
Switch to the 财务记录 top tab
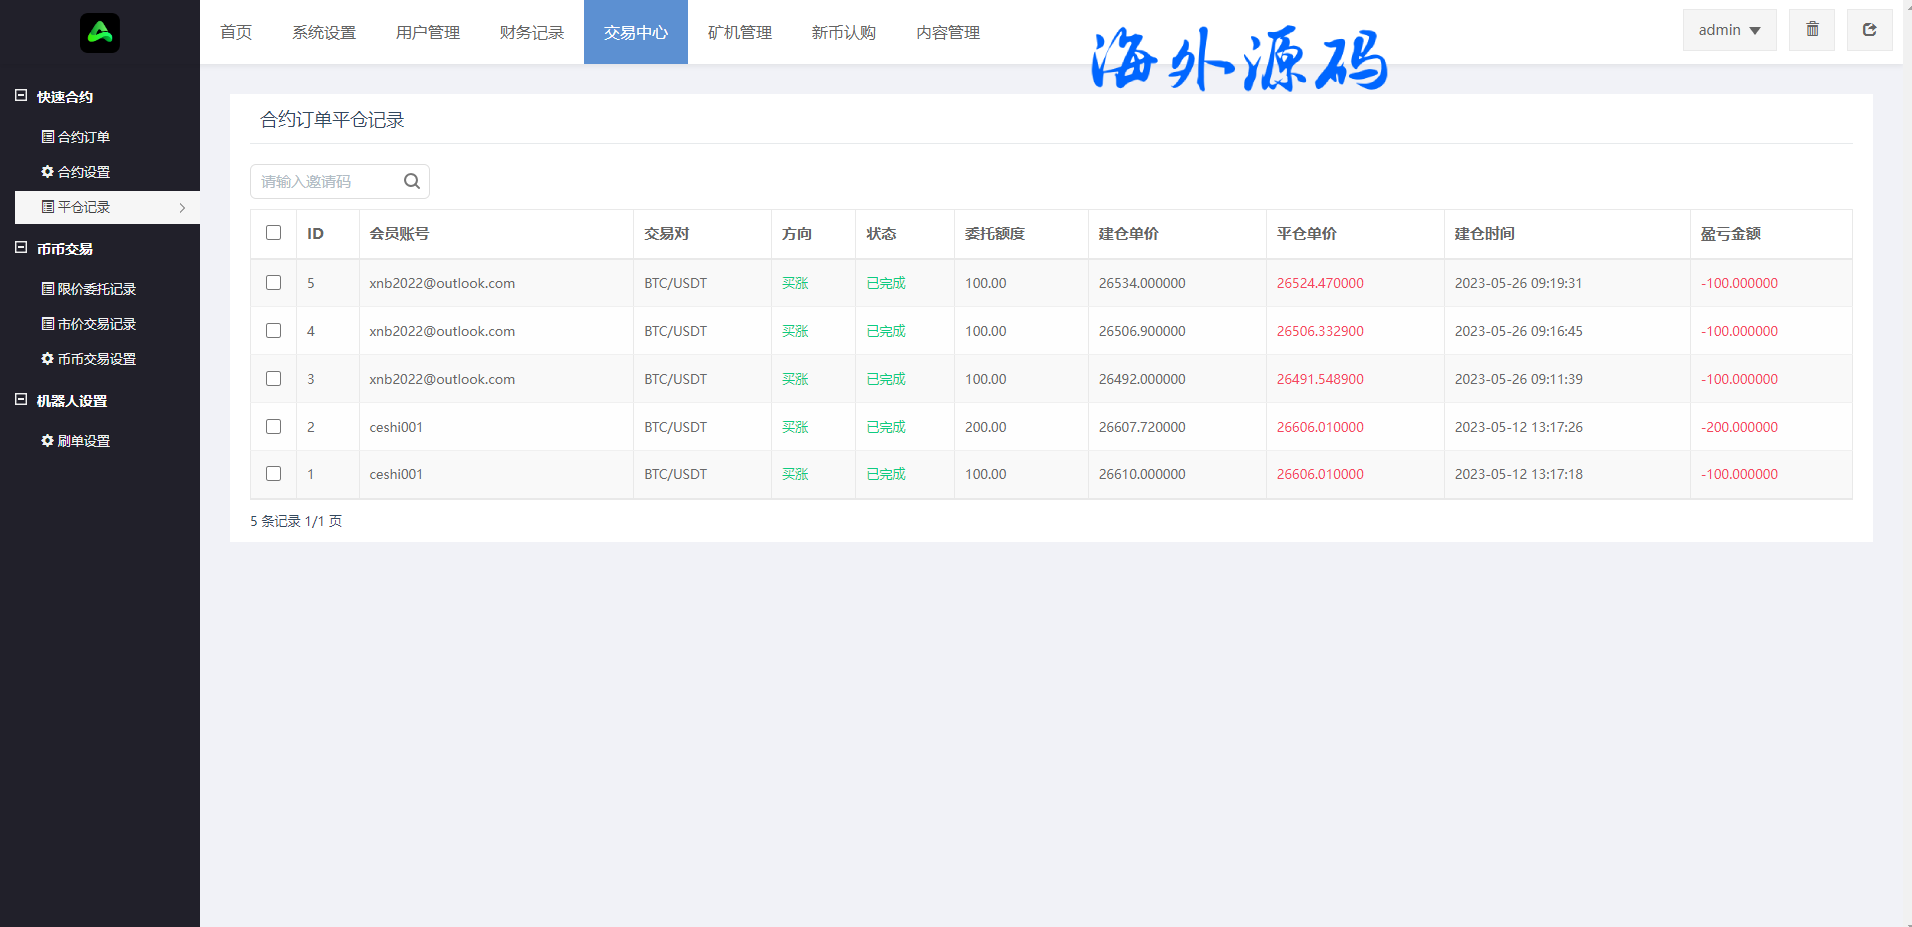coord(531,33)
